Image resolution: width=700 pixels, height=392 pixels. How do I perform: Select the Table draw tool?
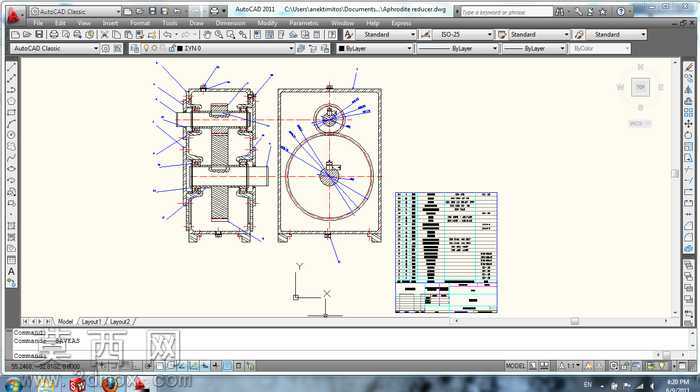12,260
